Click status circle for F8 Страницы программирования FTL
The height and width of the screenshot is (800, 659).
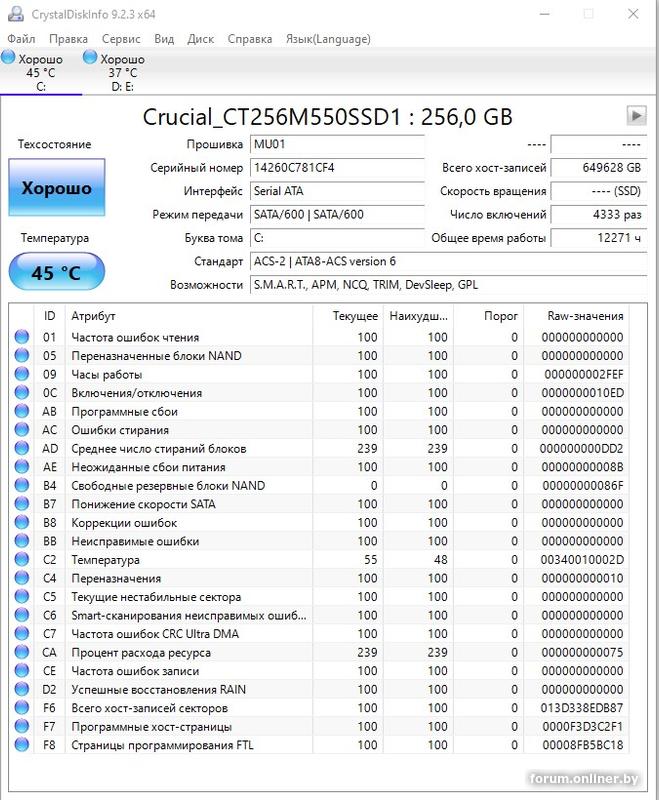22,744
